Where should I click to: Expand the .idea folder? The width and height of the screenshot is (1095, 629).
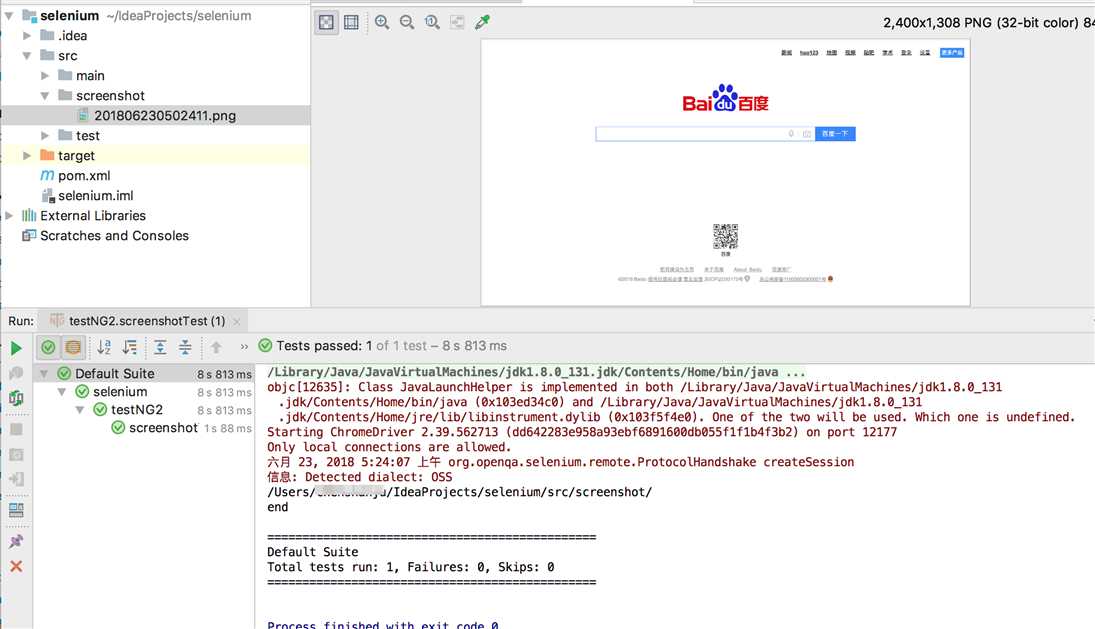click(x=27, y=36)
